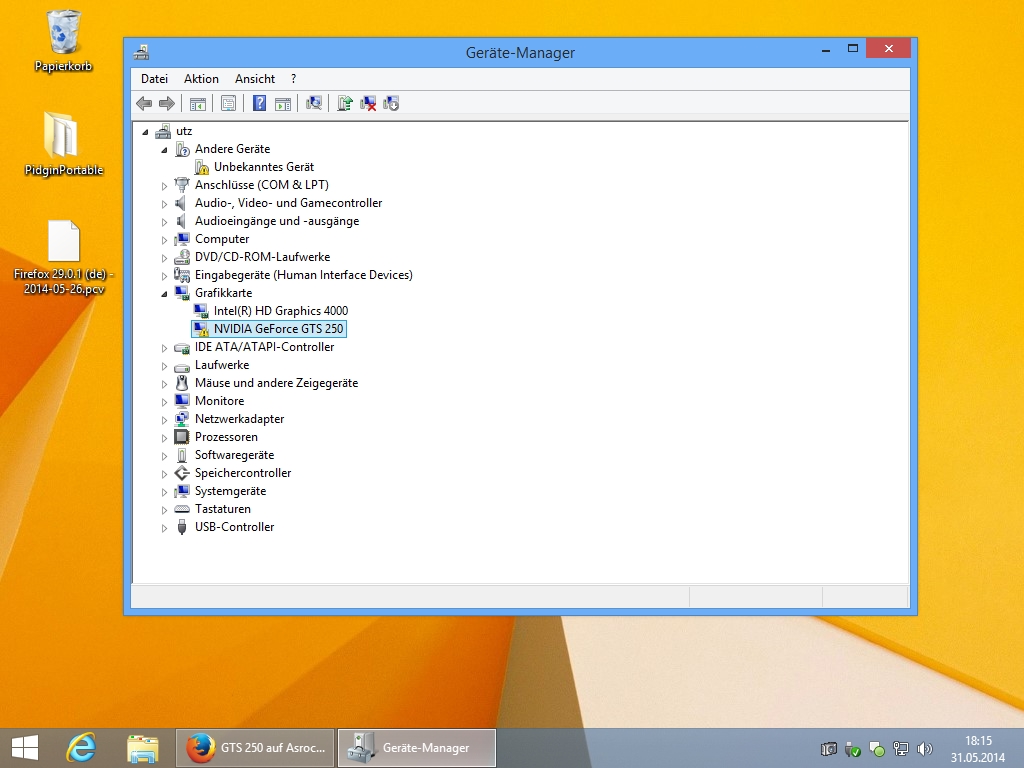Launch Internet Explorer from taskbar
This screenshot has width=1024, height=768.
[x=82, y=748]
